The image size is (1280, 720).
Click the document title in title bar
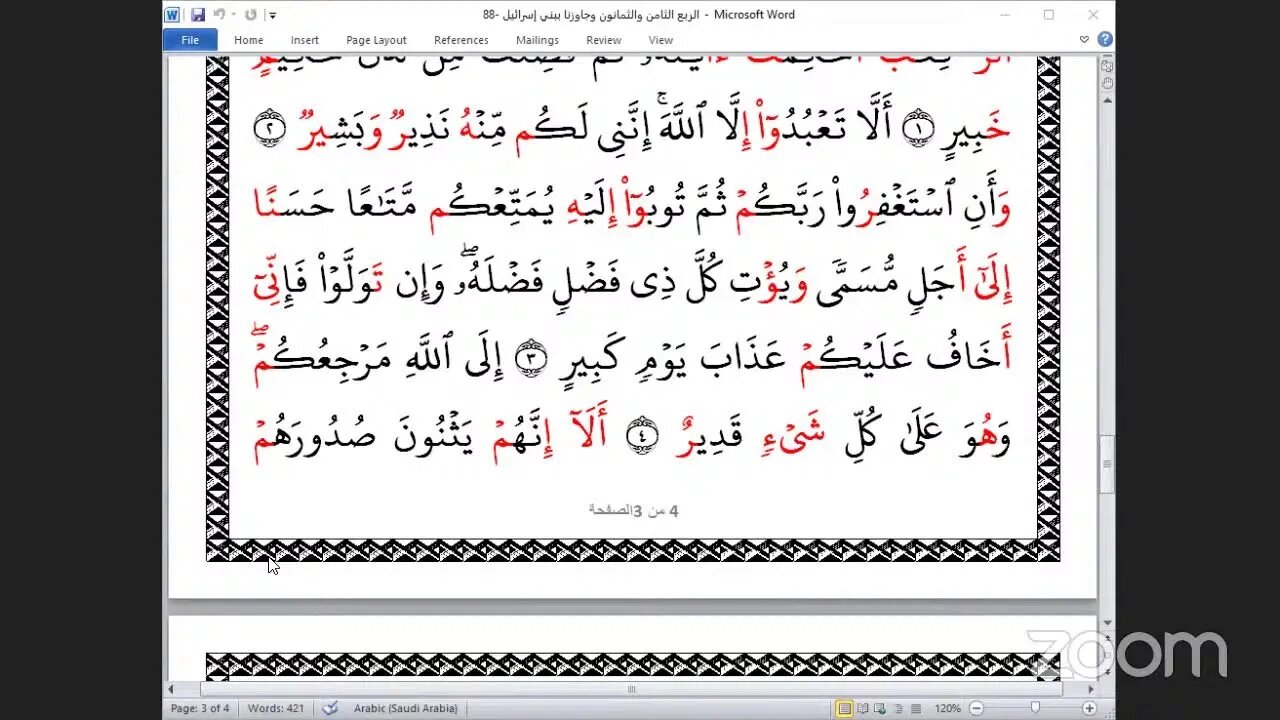click(639, 15)
